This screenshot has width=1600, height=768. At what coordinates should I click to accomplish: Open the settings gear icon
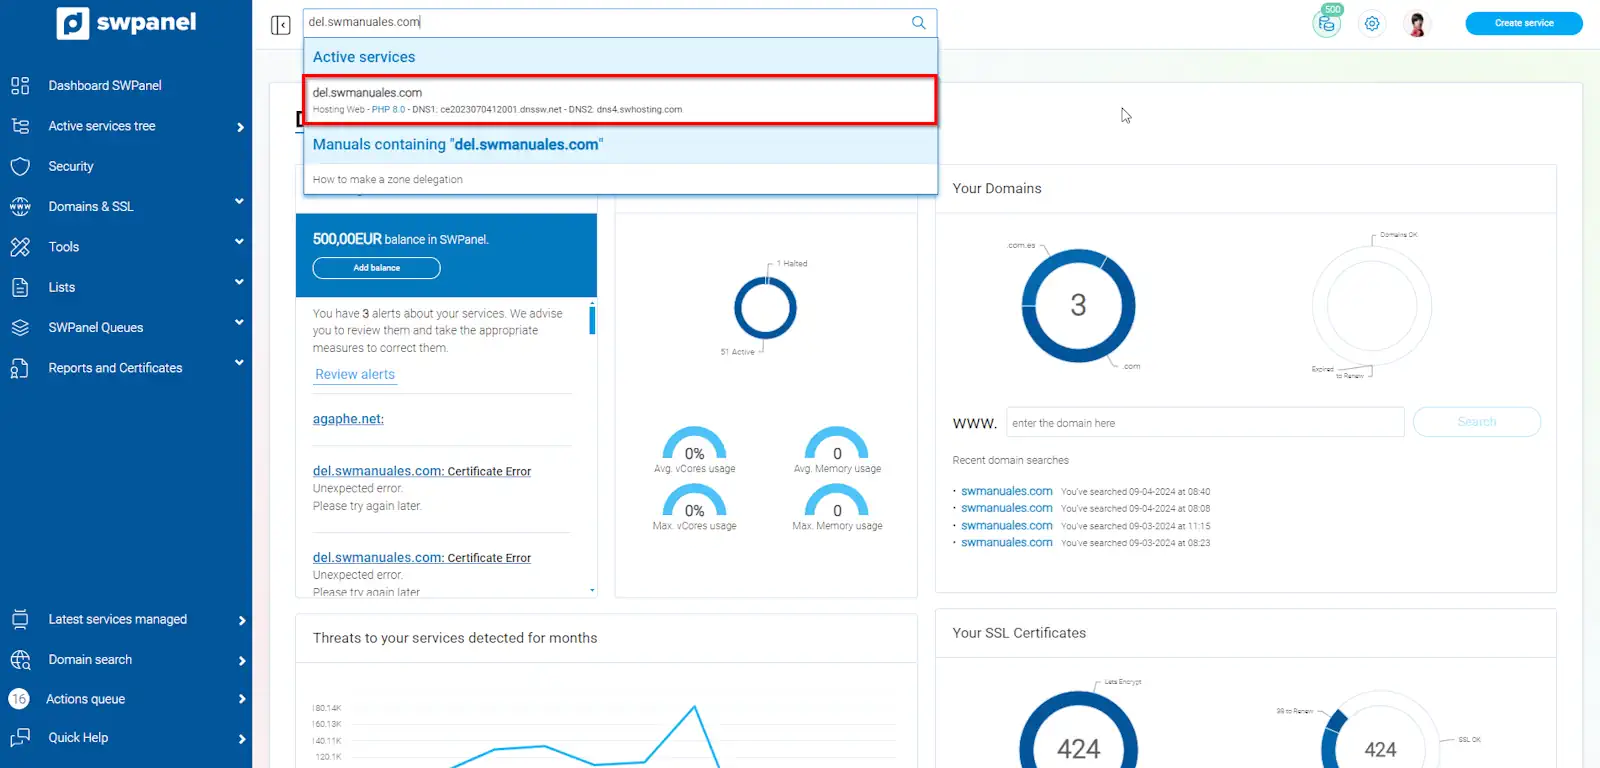click(1372, 24)
